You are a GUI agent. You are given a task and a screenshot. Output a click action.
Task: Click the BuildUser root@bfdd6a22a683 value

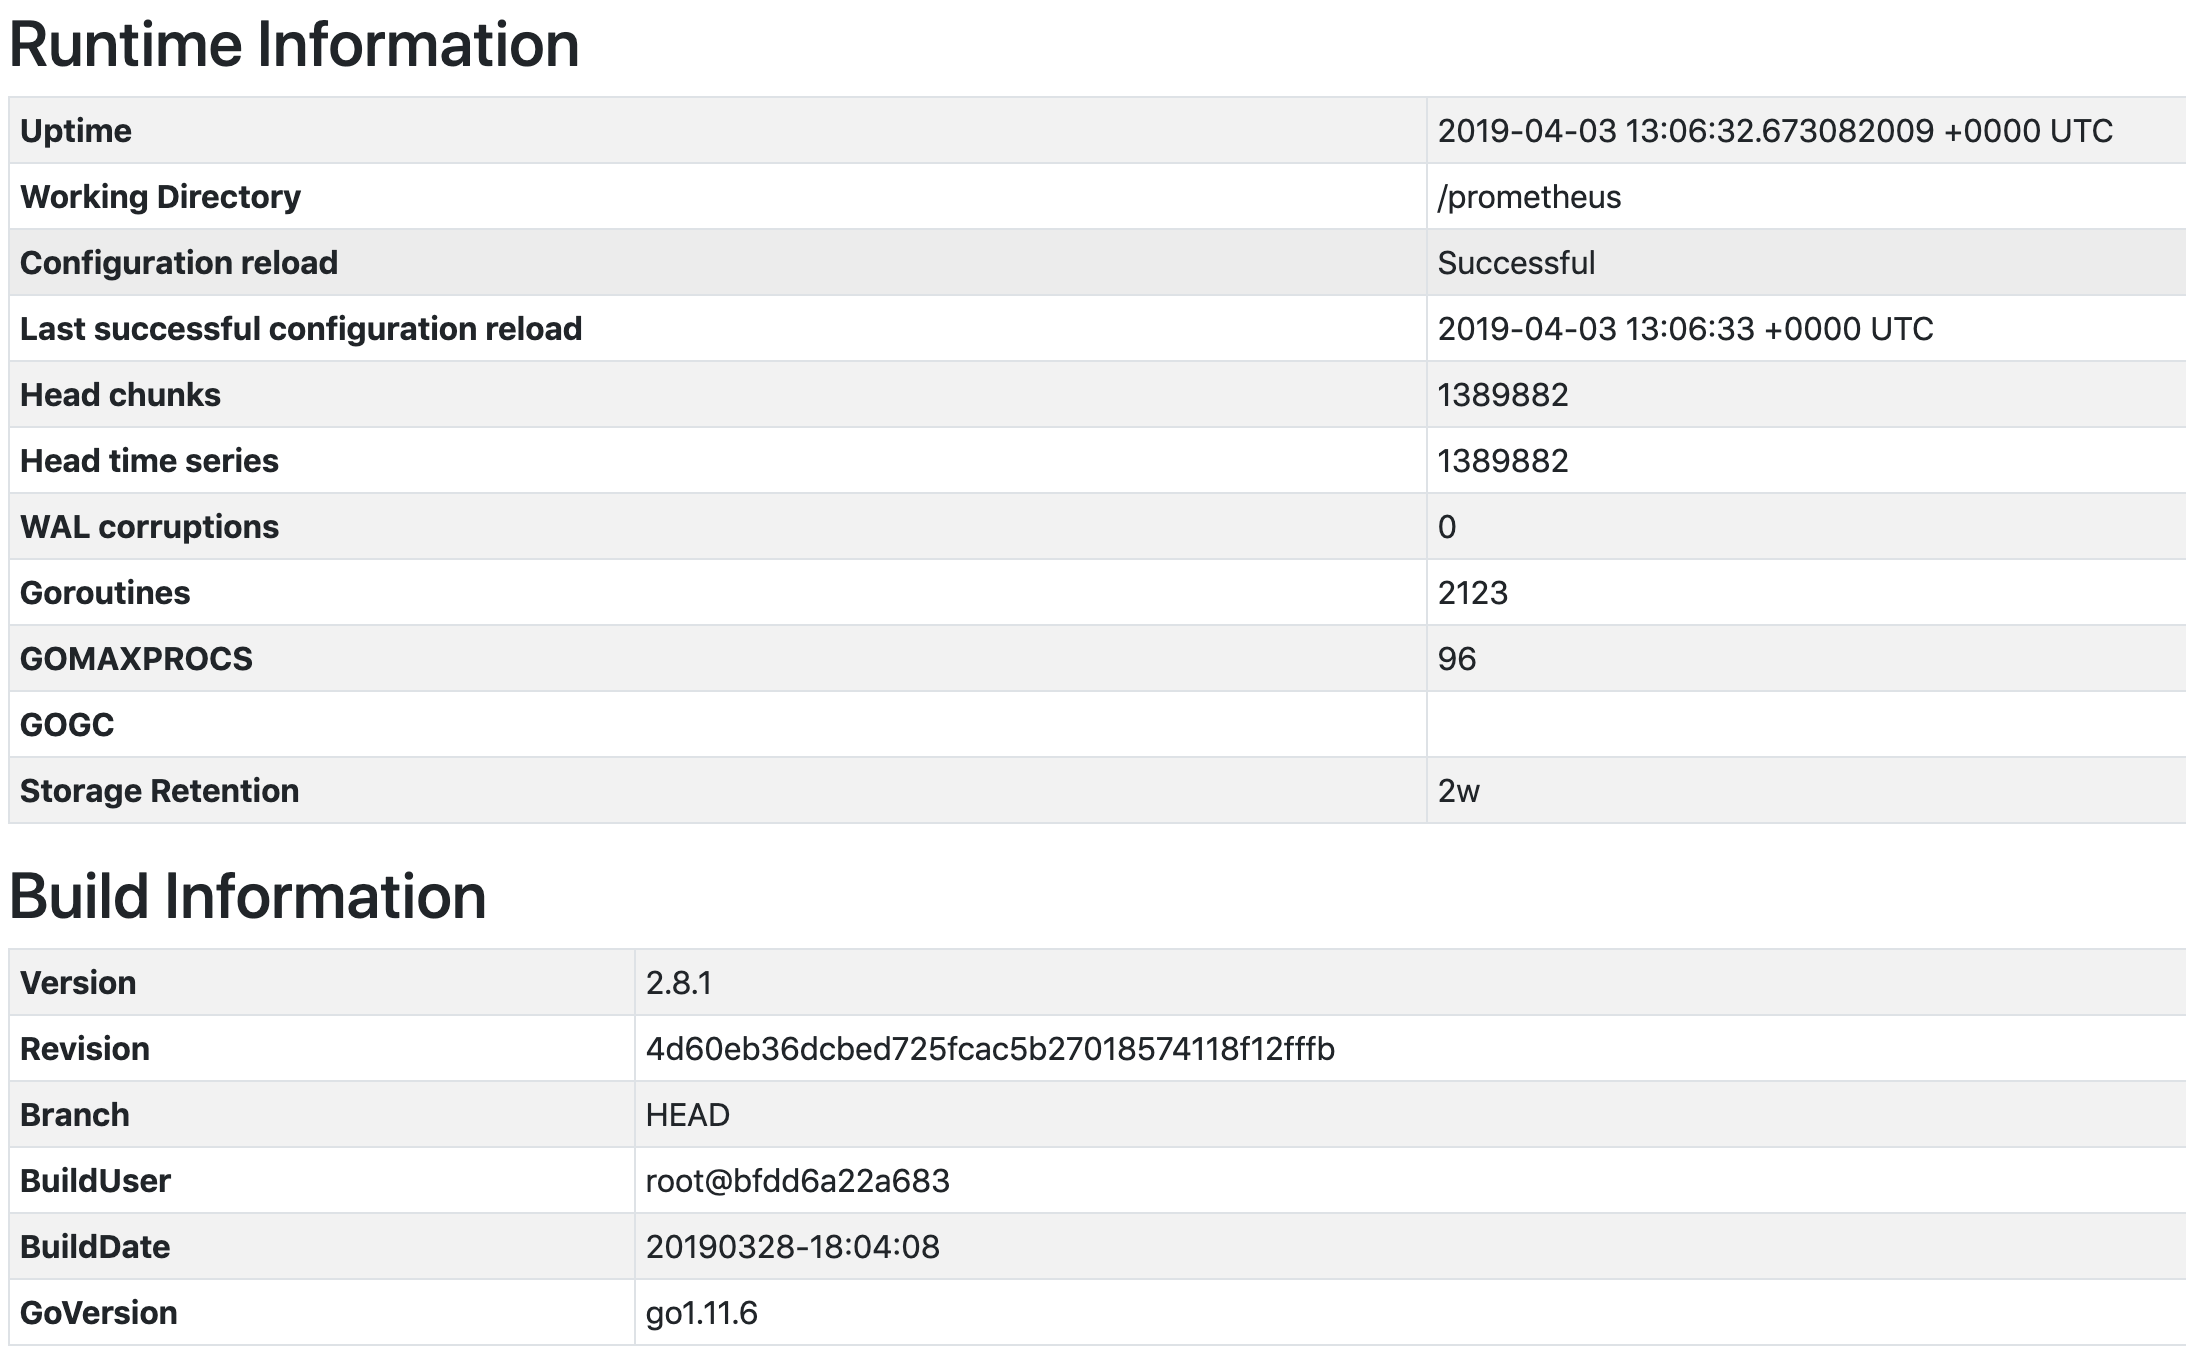[x=797, y=1181]
